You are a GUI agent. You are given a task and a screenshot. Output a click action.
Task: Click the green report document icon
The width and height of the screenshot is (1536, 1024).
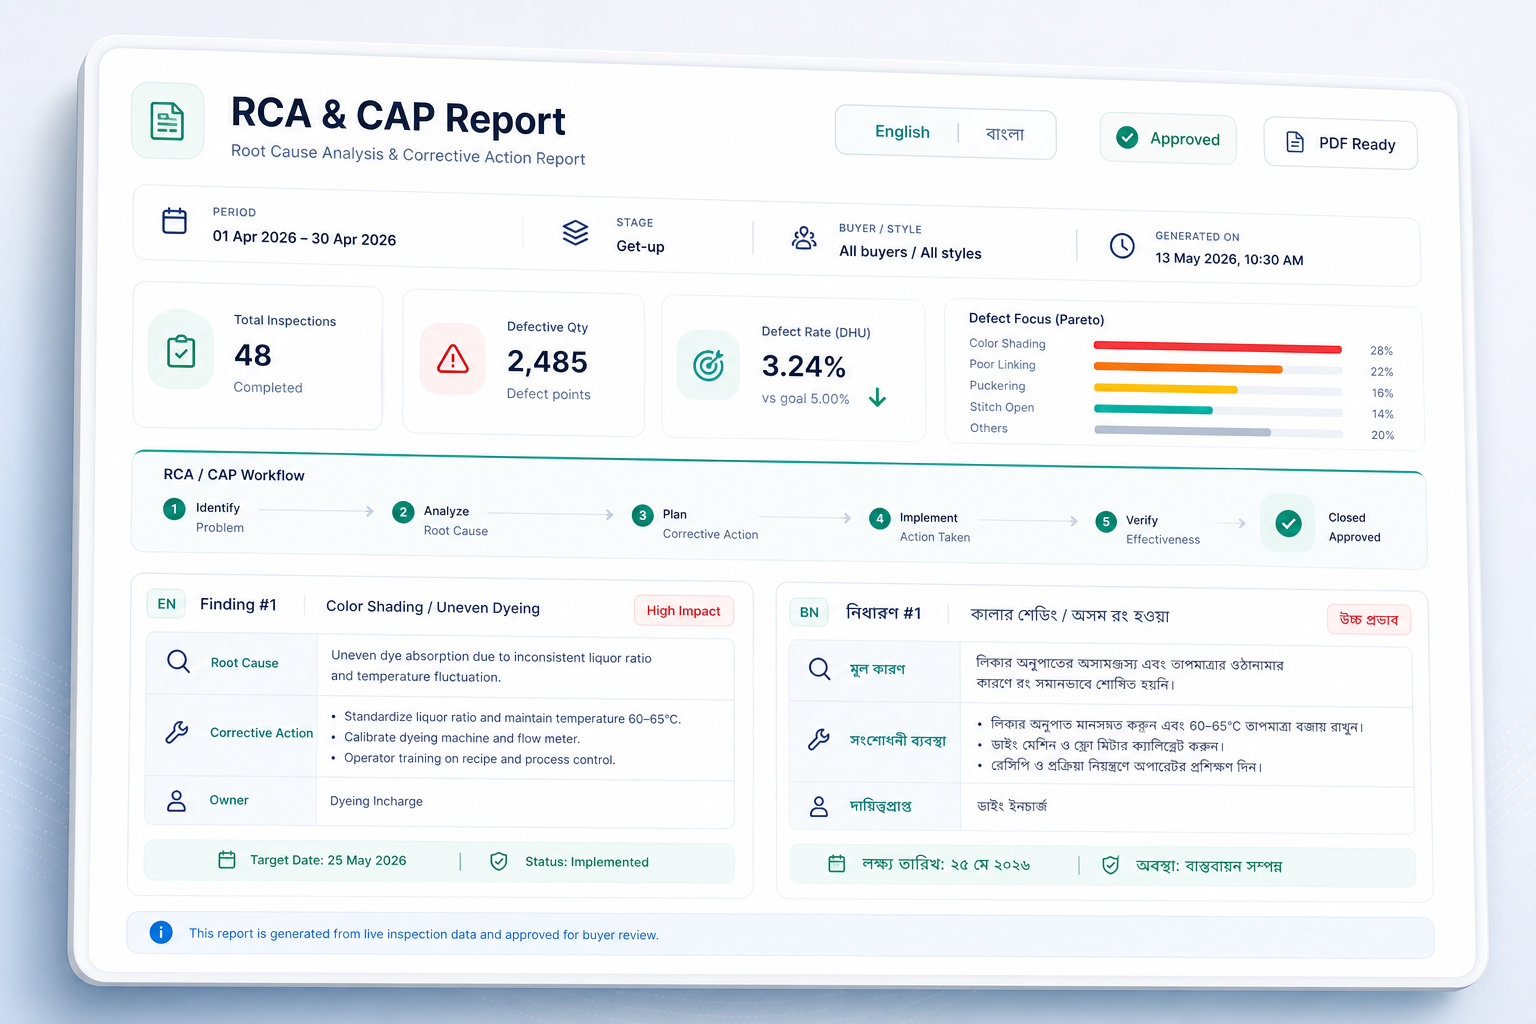pyautogui.click(x=167, y=121)
